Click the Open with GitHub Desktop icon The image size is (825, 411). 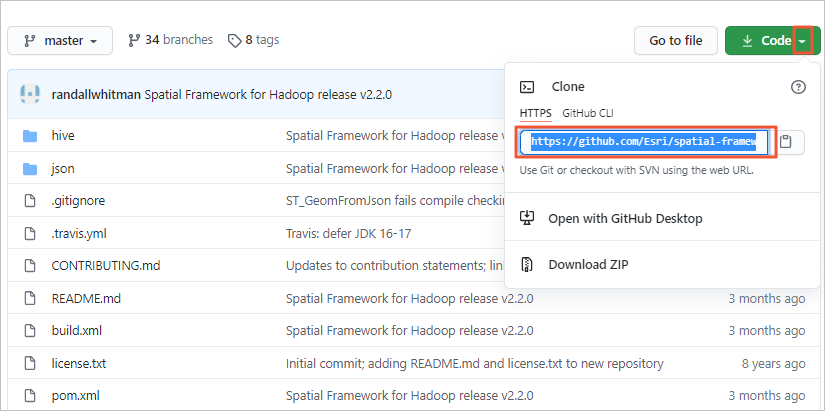point(528,218)
